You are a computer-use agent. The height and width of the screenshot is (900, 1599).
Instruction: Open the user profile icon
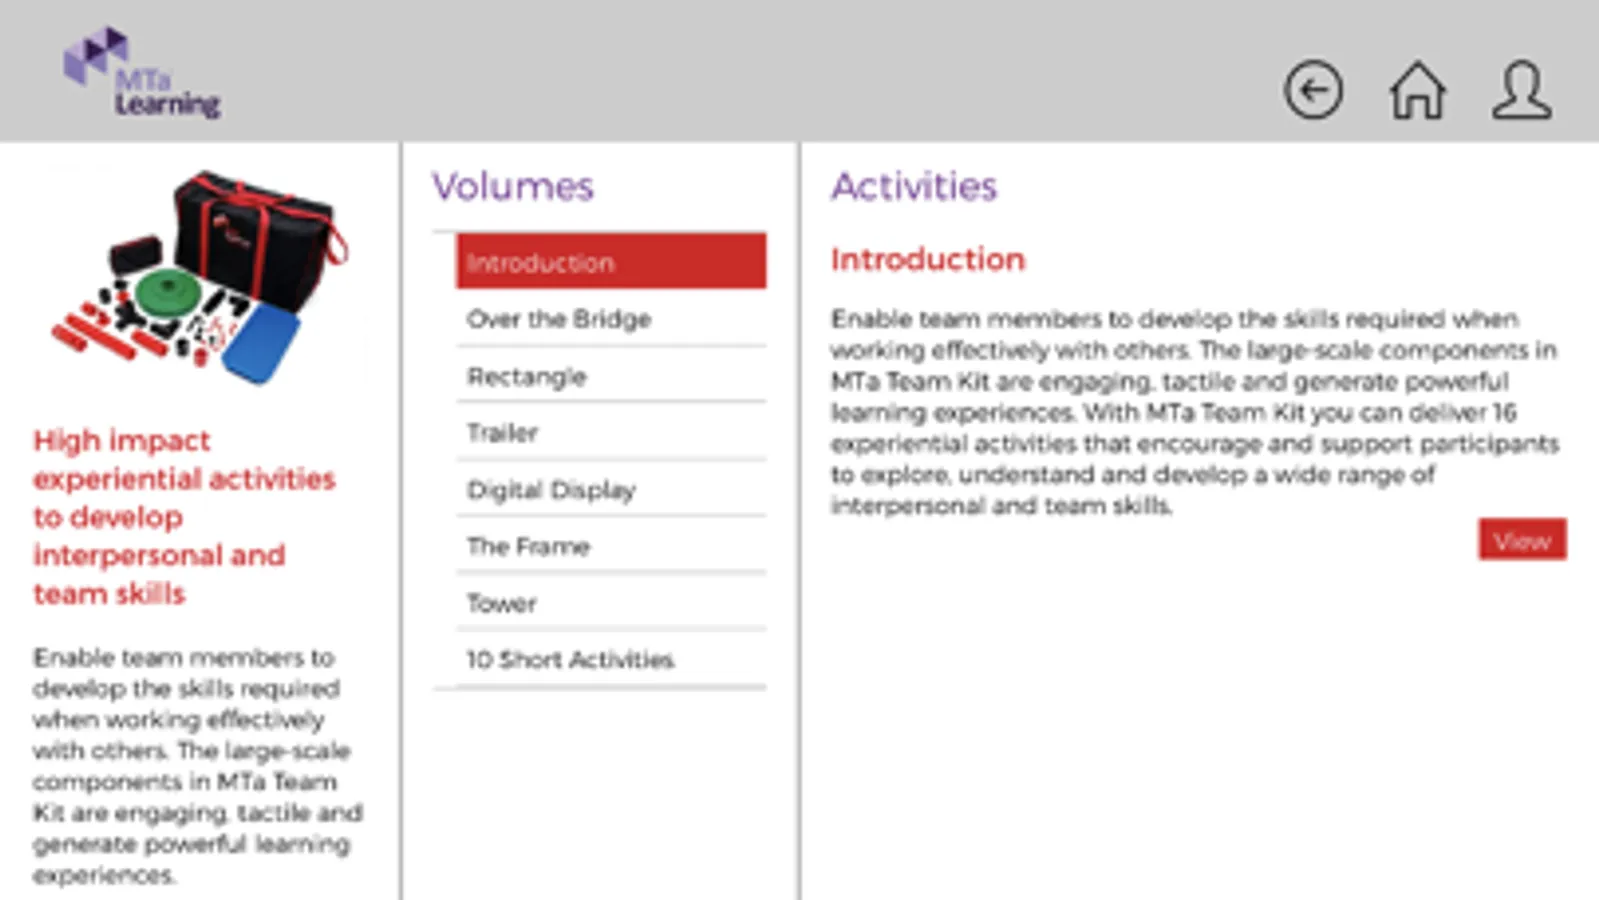[x=1521, y=91]
